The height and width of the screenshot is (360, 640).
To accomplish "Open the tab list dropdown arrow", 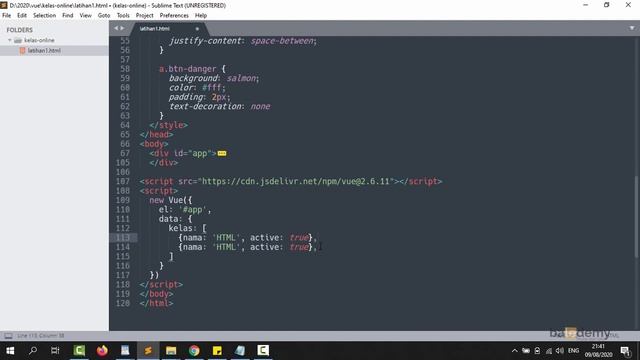I will coord(632,28).
